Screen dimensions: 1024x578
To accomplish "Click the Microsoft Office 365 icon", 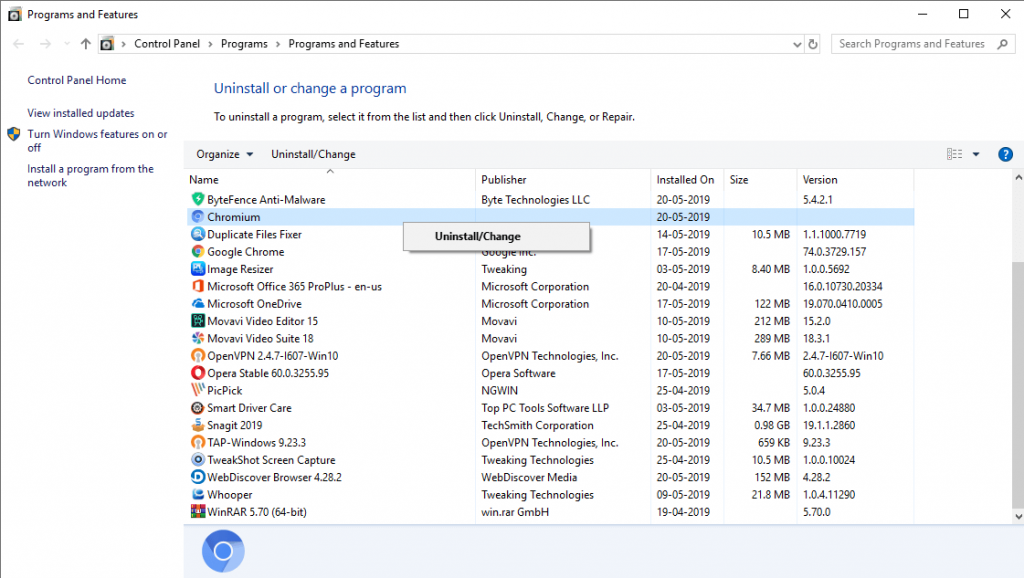I will tap(197, 286).
